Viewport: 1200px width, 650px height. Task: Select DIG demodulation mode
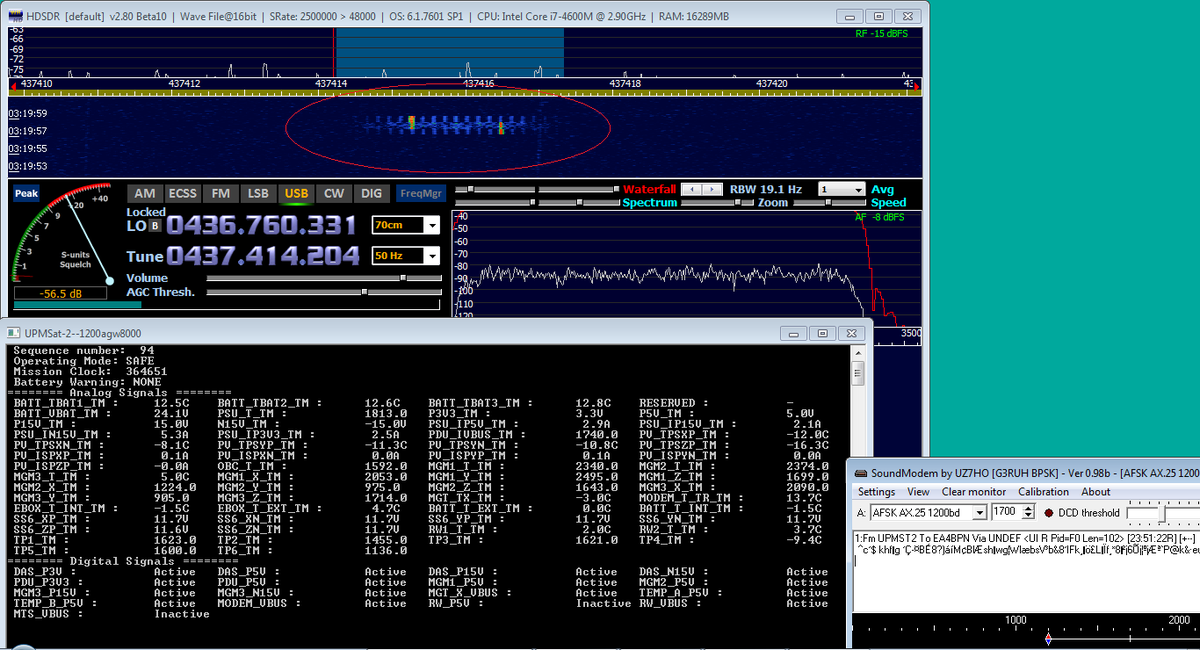[371, 193]
